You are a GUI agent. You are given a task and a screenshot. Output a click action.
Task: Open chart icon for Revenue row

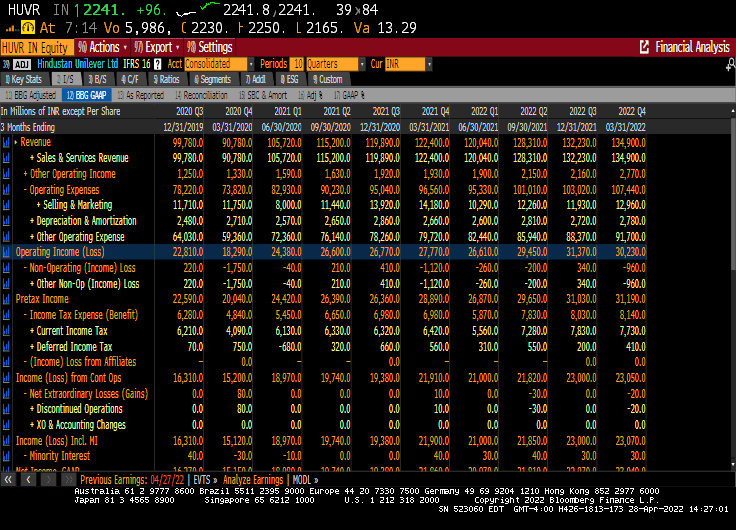6,142
